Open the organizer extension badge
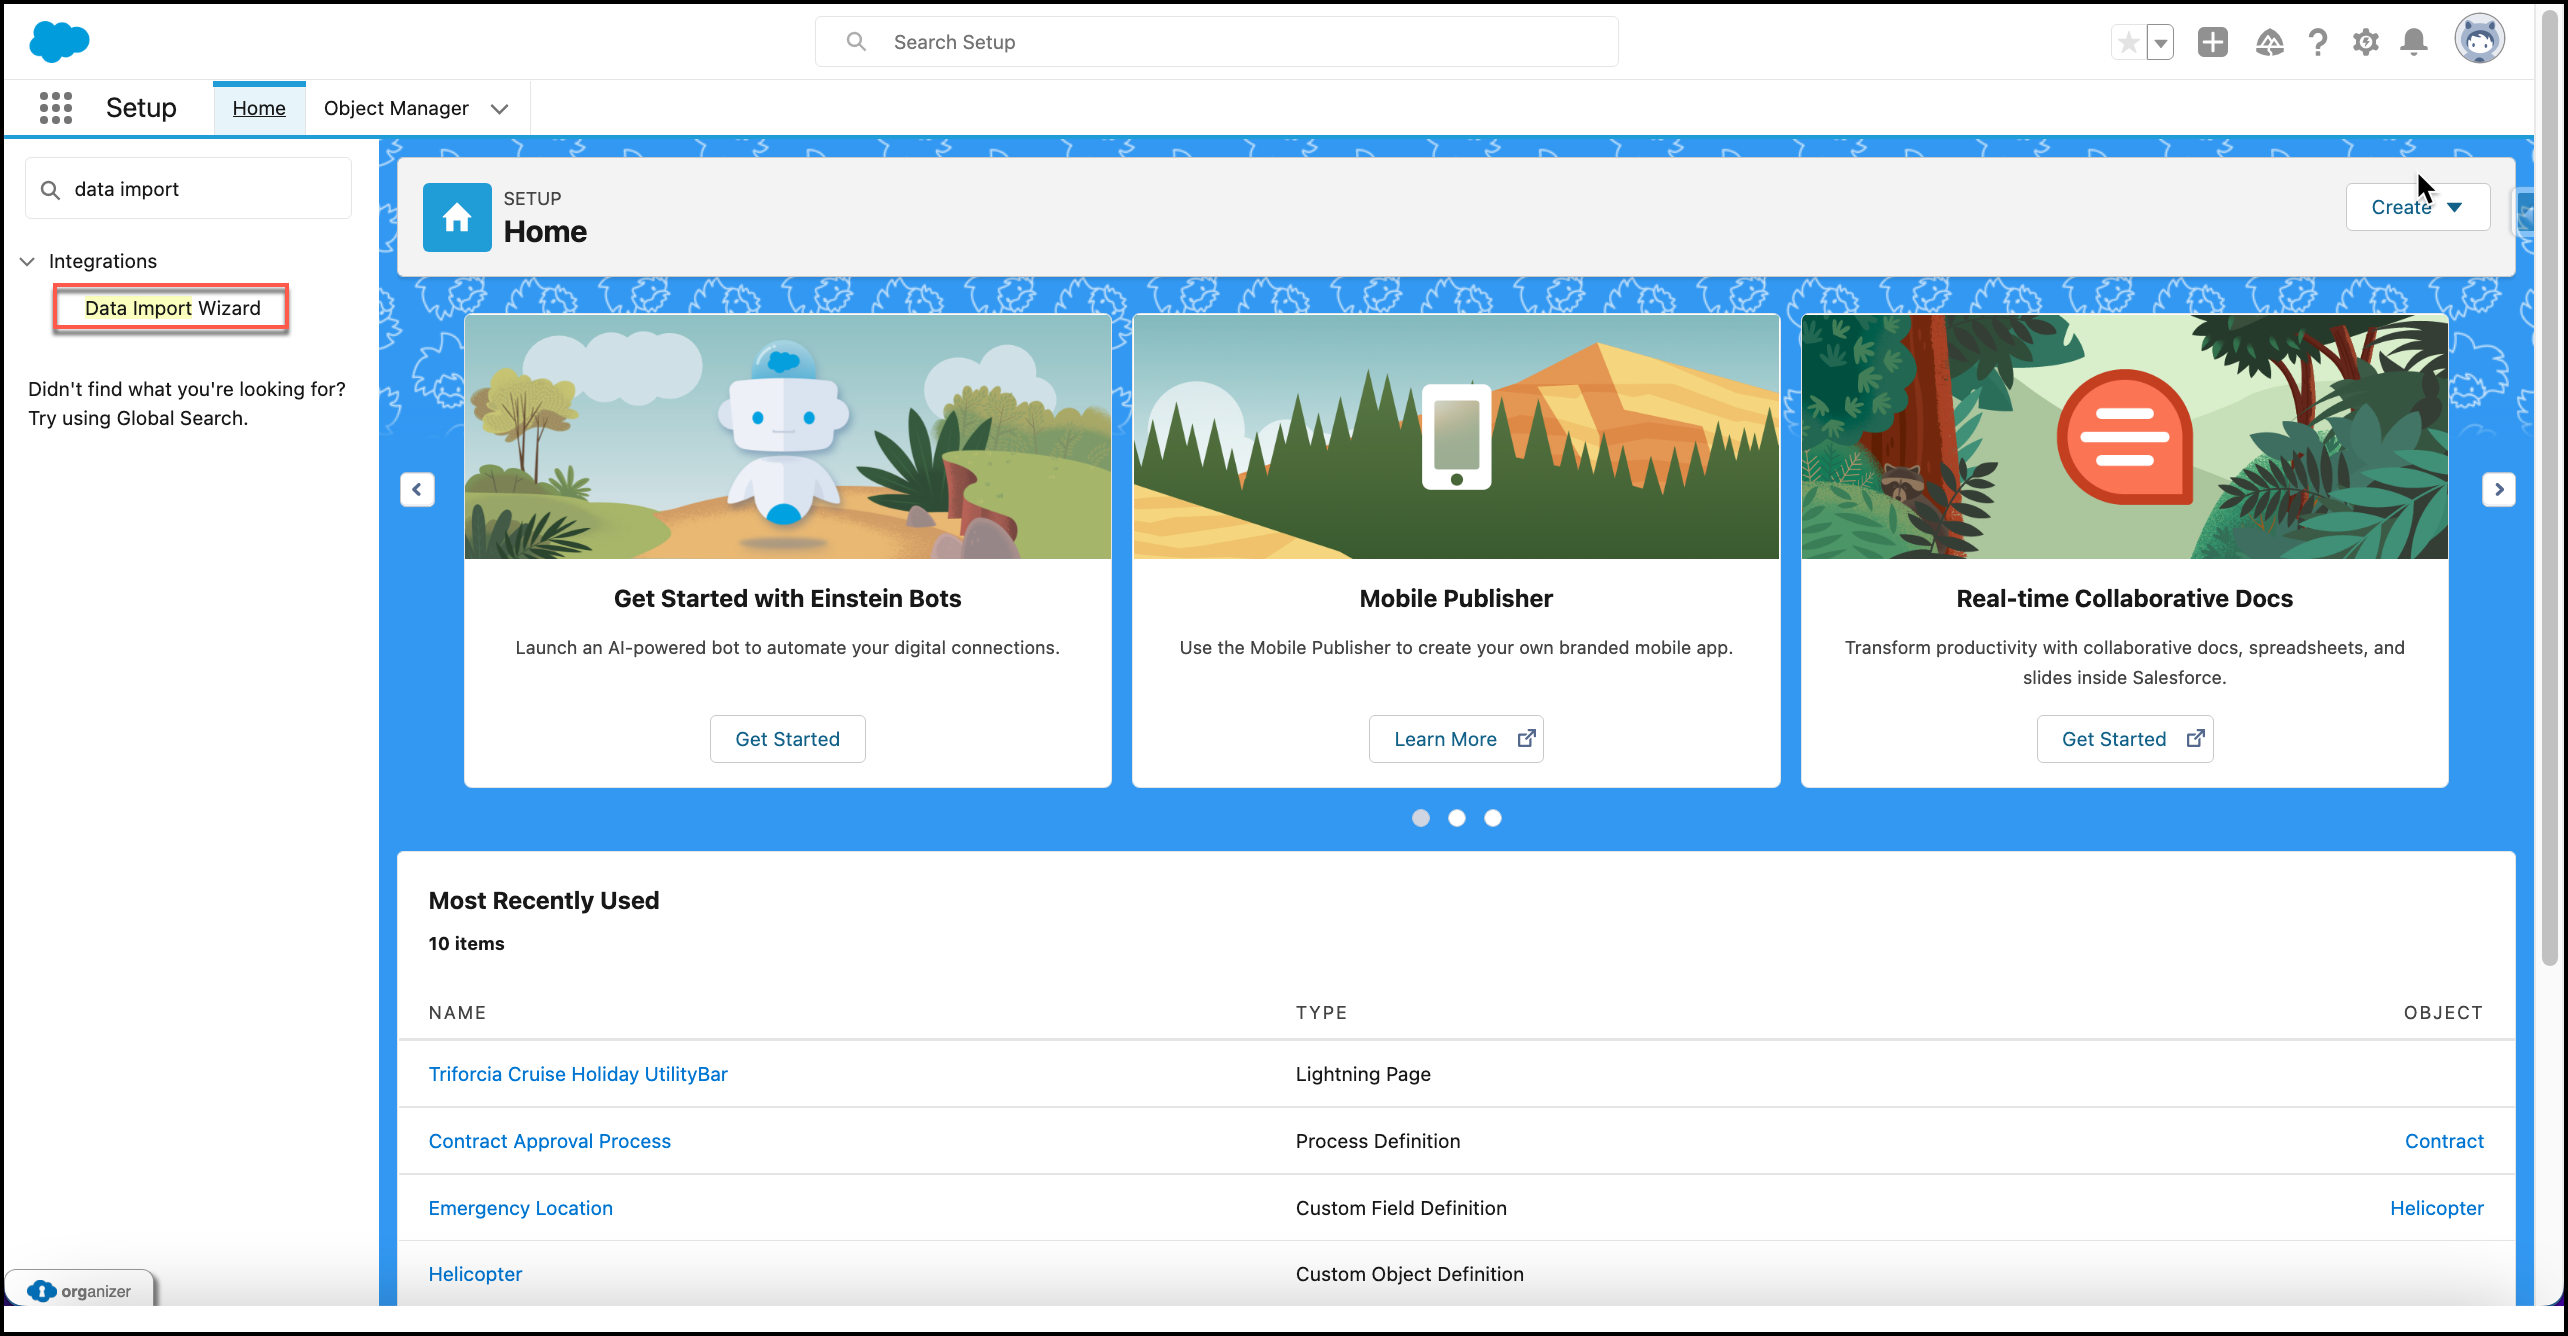 tap(80, 1290)
